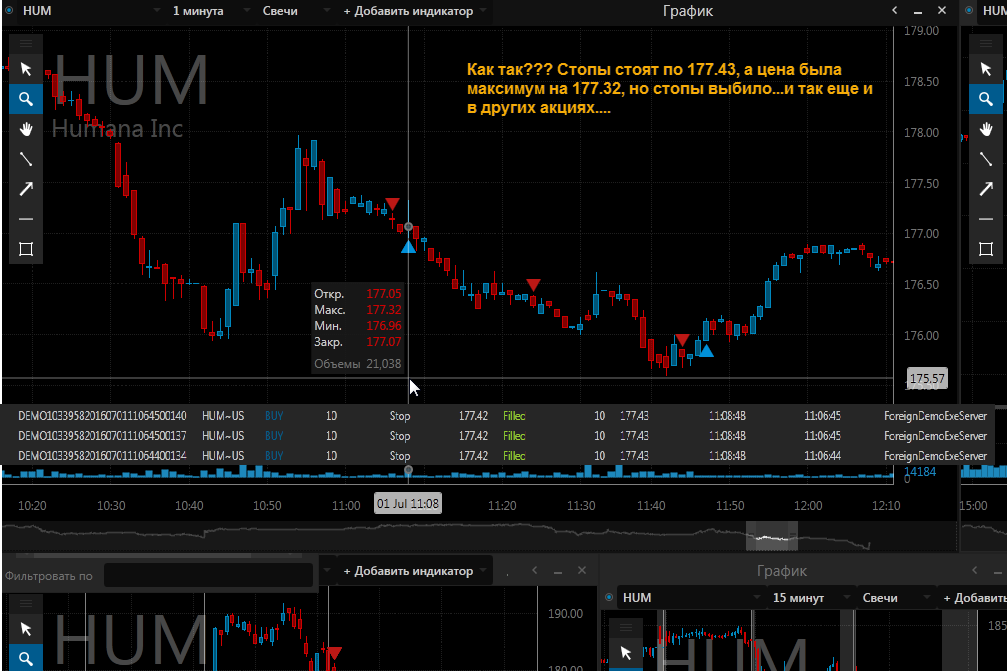Click the red sell marker near 11:24
Image resolution: width=1008 pixels, height=671 pixels.
533,285
